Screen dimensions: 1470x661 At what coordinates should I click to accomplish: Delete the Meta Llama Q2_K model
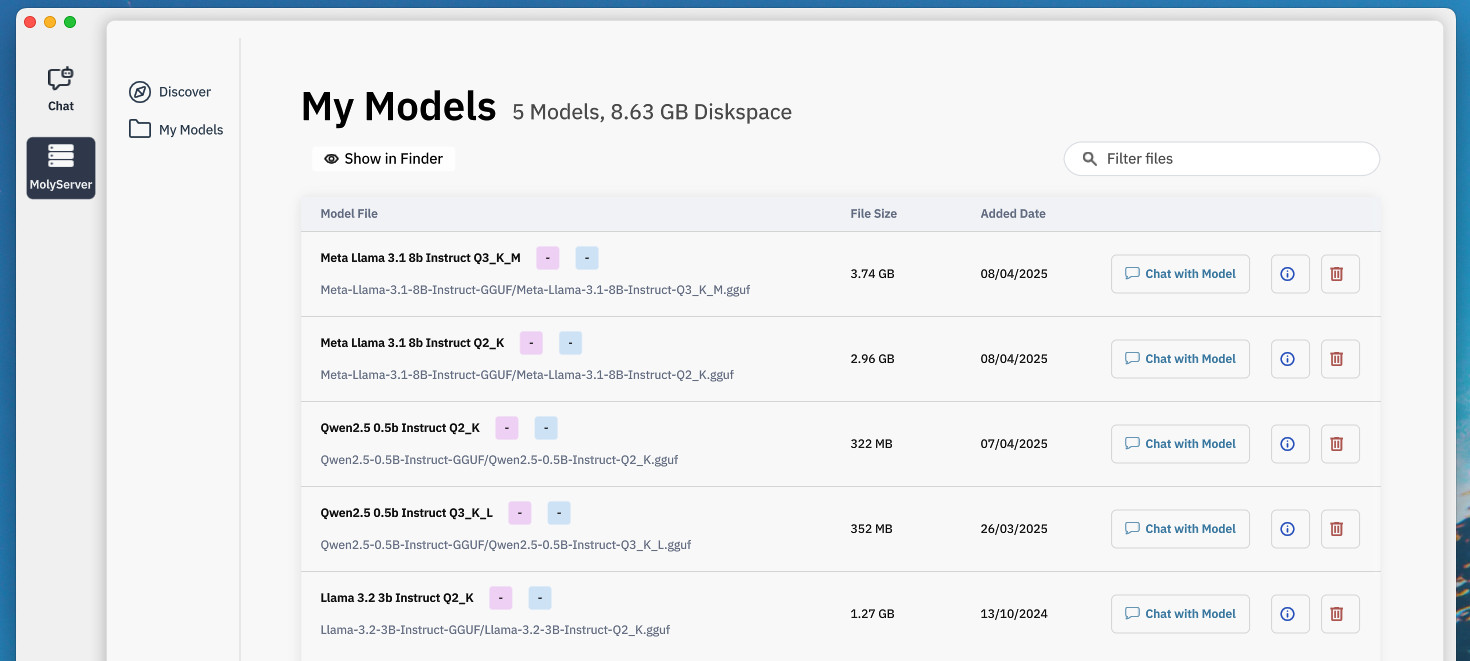pos(1339,359)
